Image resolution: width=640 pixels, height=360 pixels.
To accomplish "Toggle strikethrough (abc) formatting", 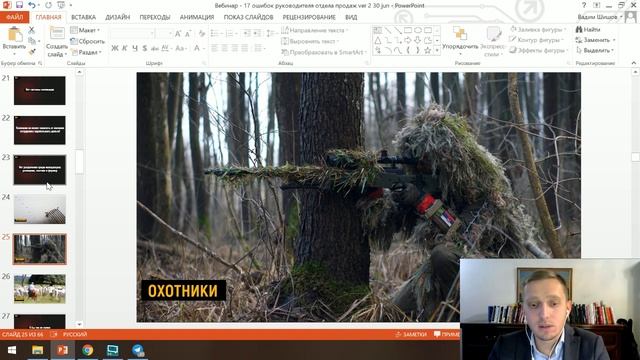I will click(155, 48).
